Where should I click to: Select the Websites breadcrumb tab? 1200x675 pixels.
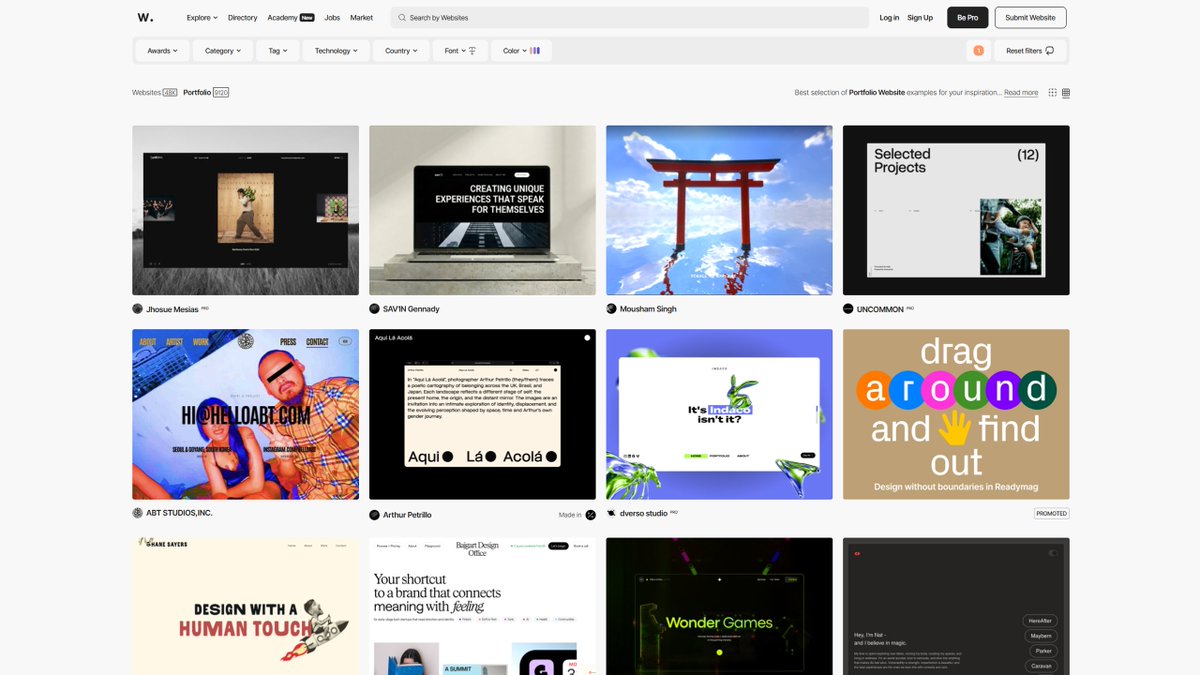[x=155, y=92]
